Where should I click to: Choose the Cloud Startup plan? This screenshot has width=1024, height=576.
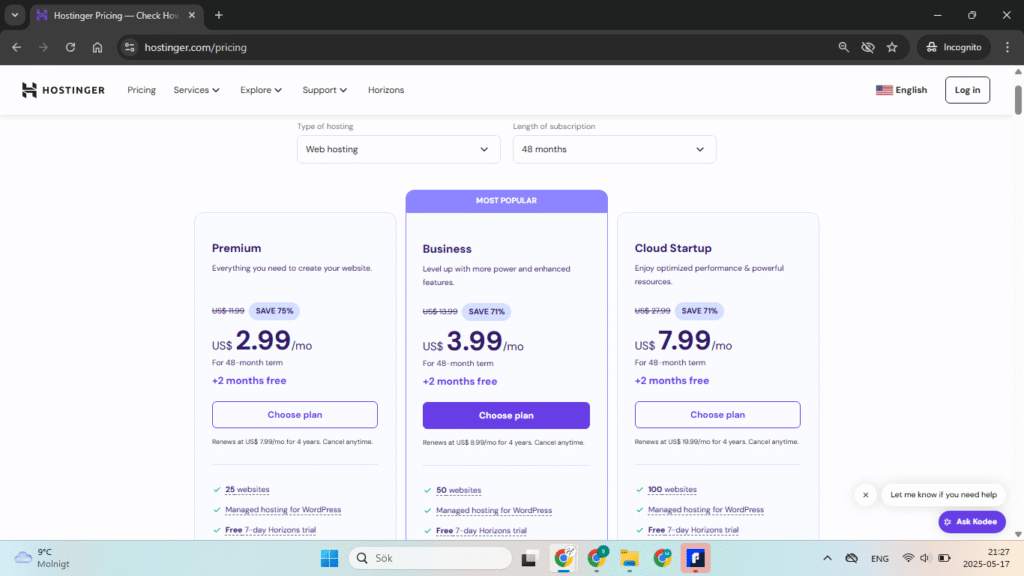(717, 415)
